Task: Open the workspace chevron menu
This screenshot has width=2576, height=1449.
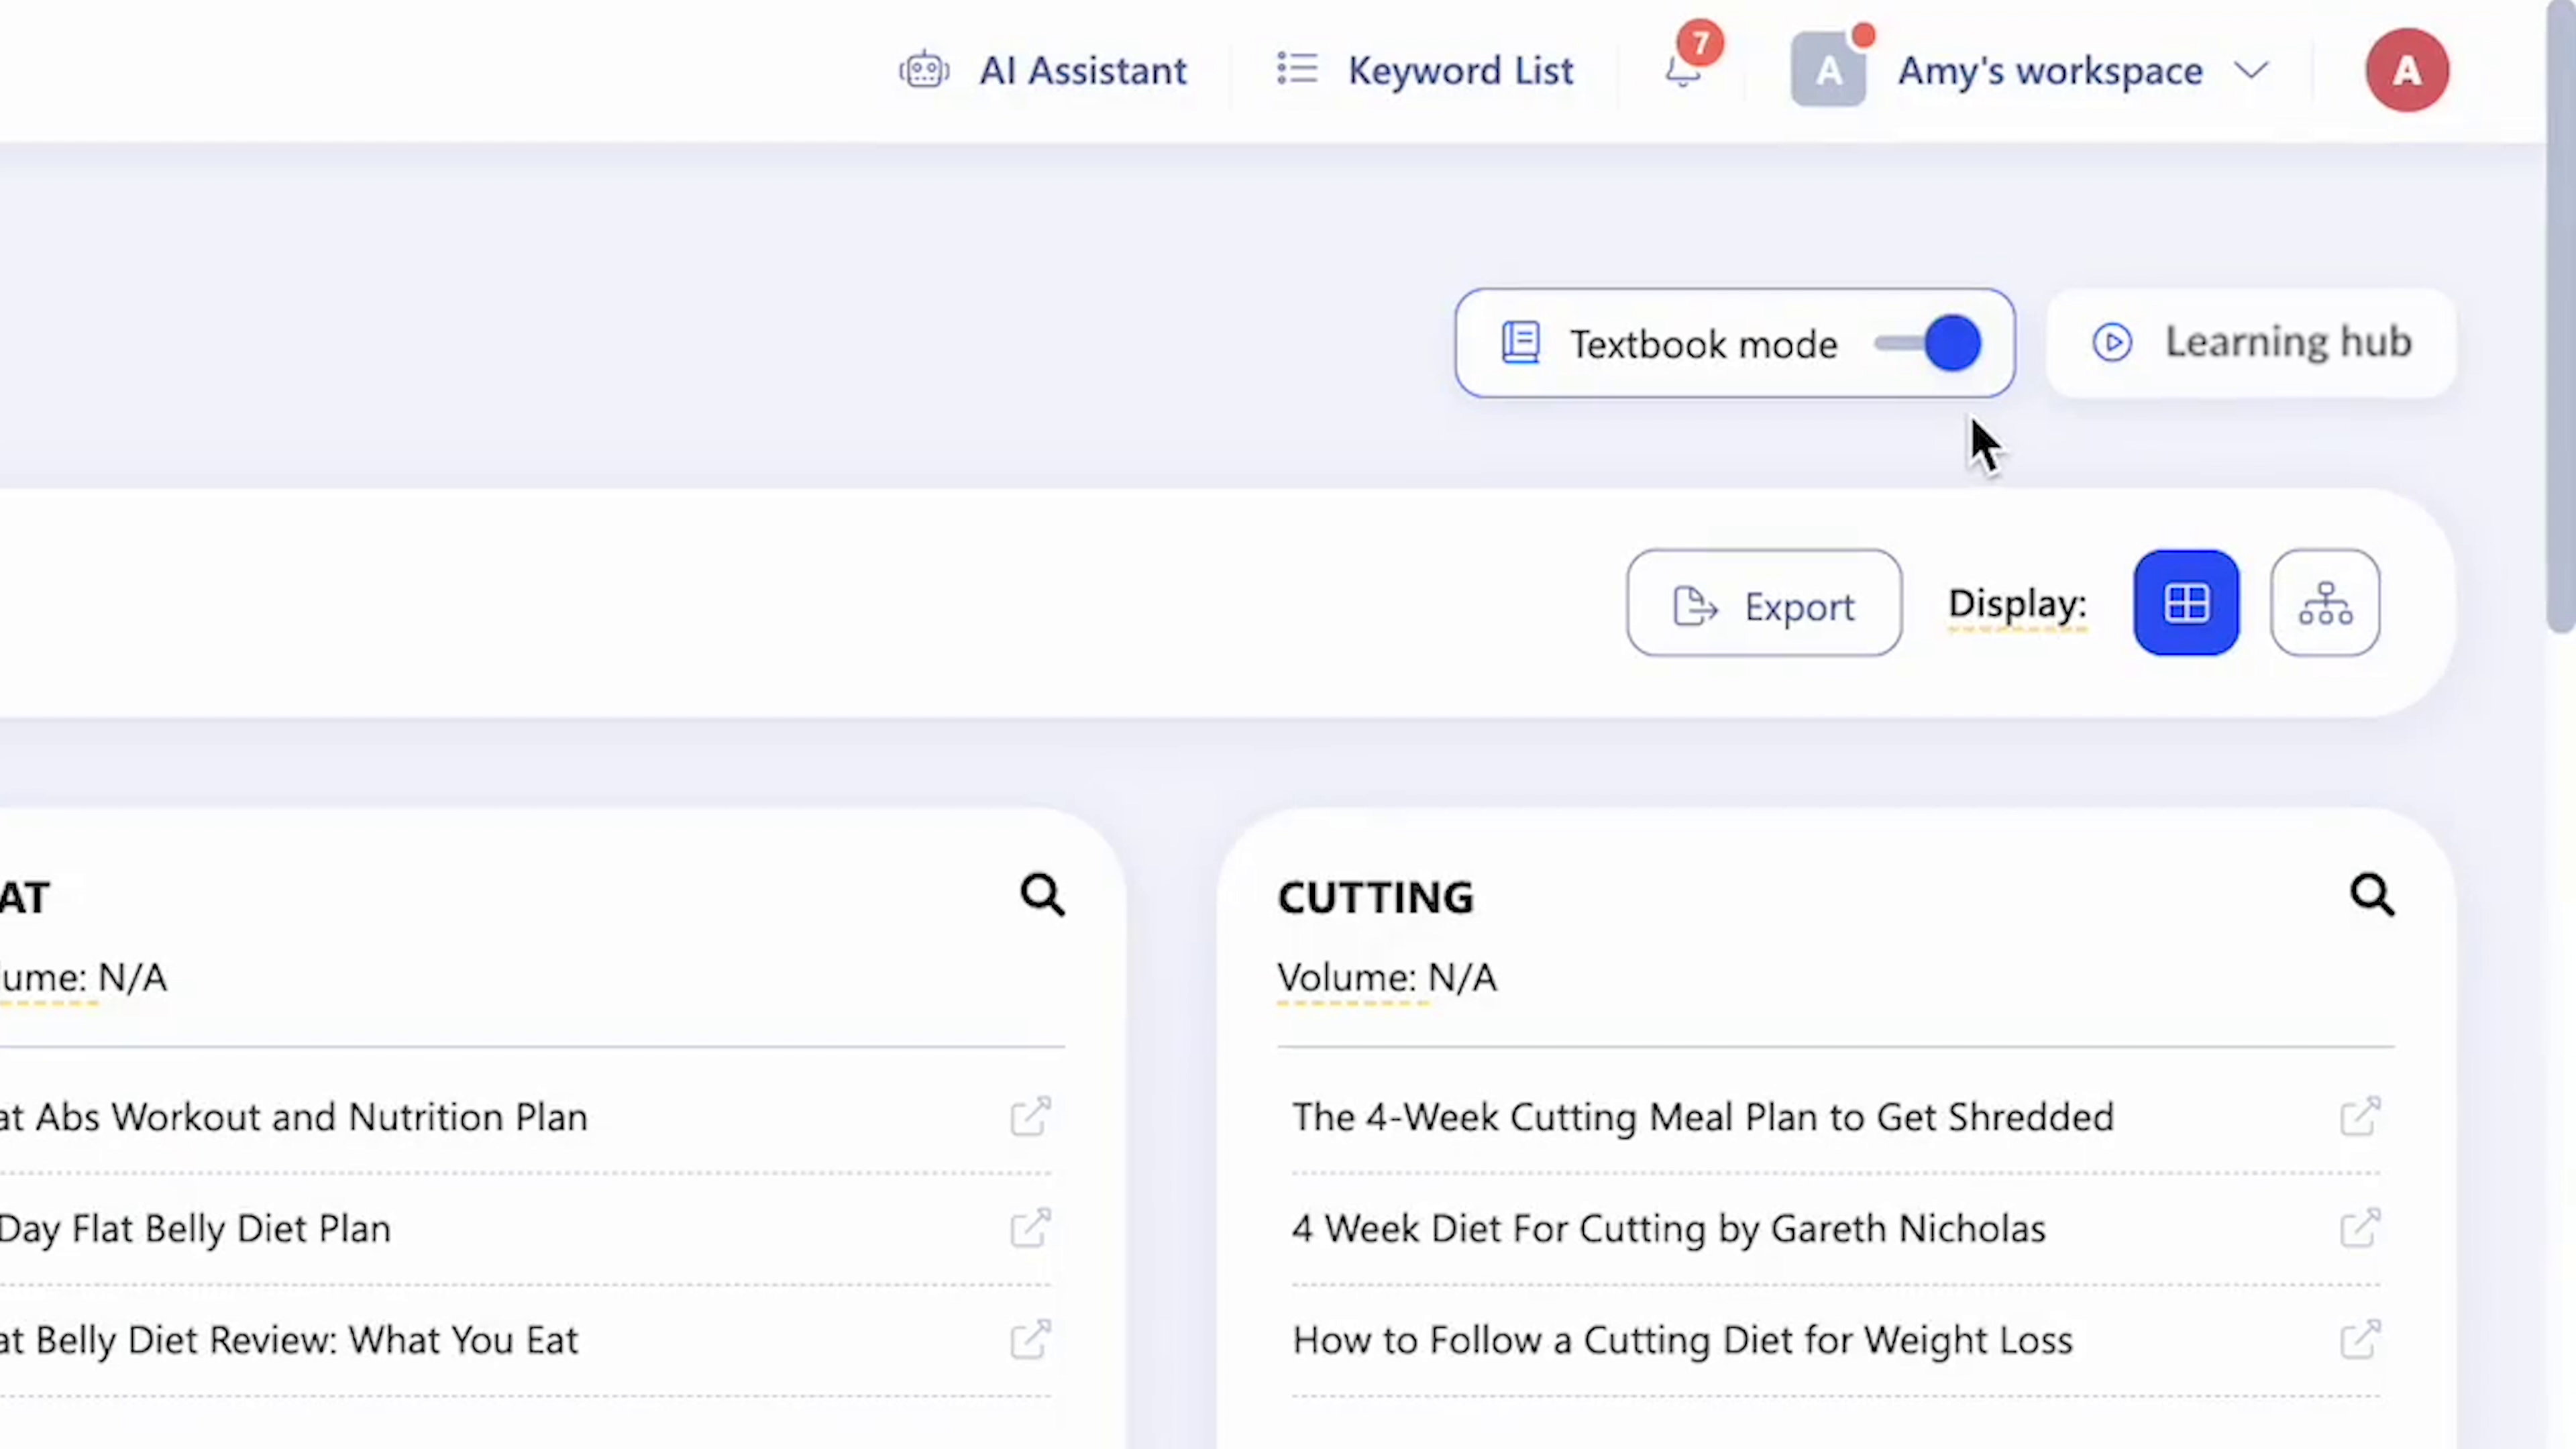Action: tap(2250, 70)
